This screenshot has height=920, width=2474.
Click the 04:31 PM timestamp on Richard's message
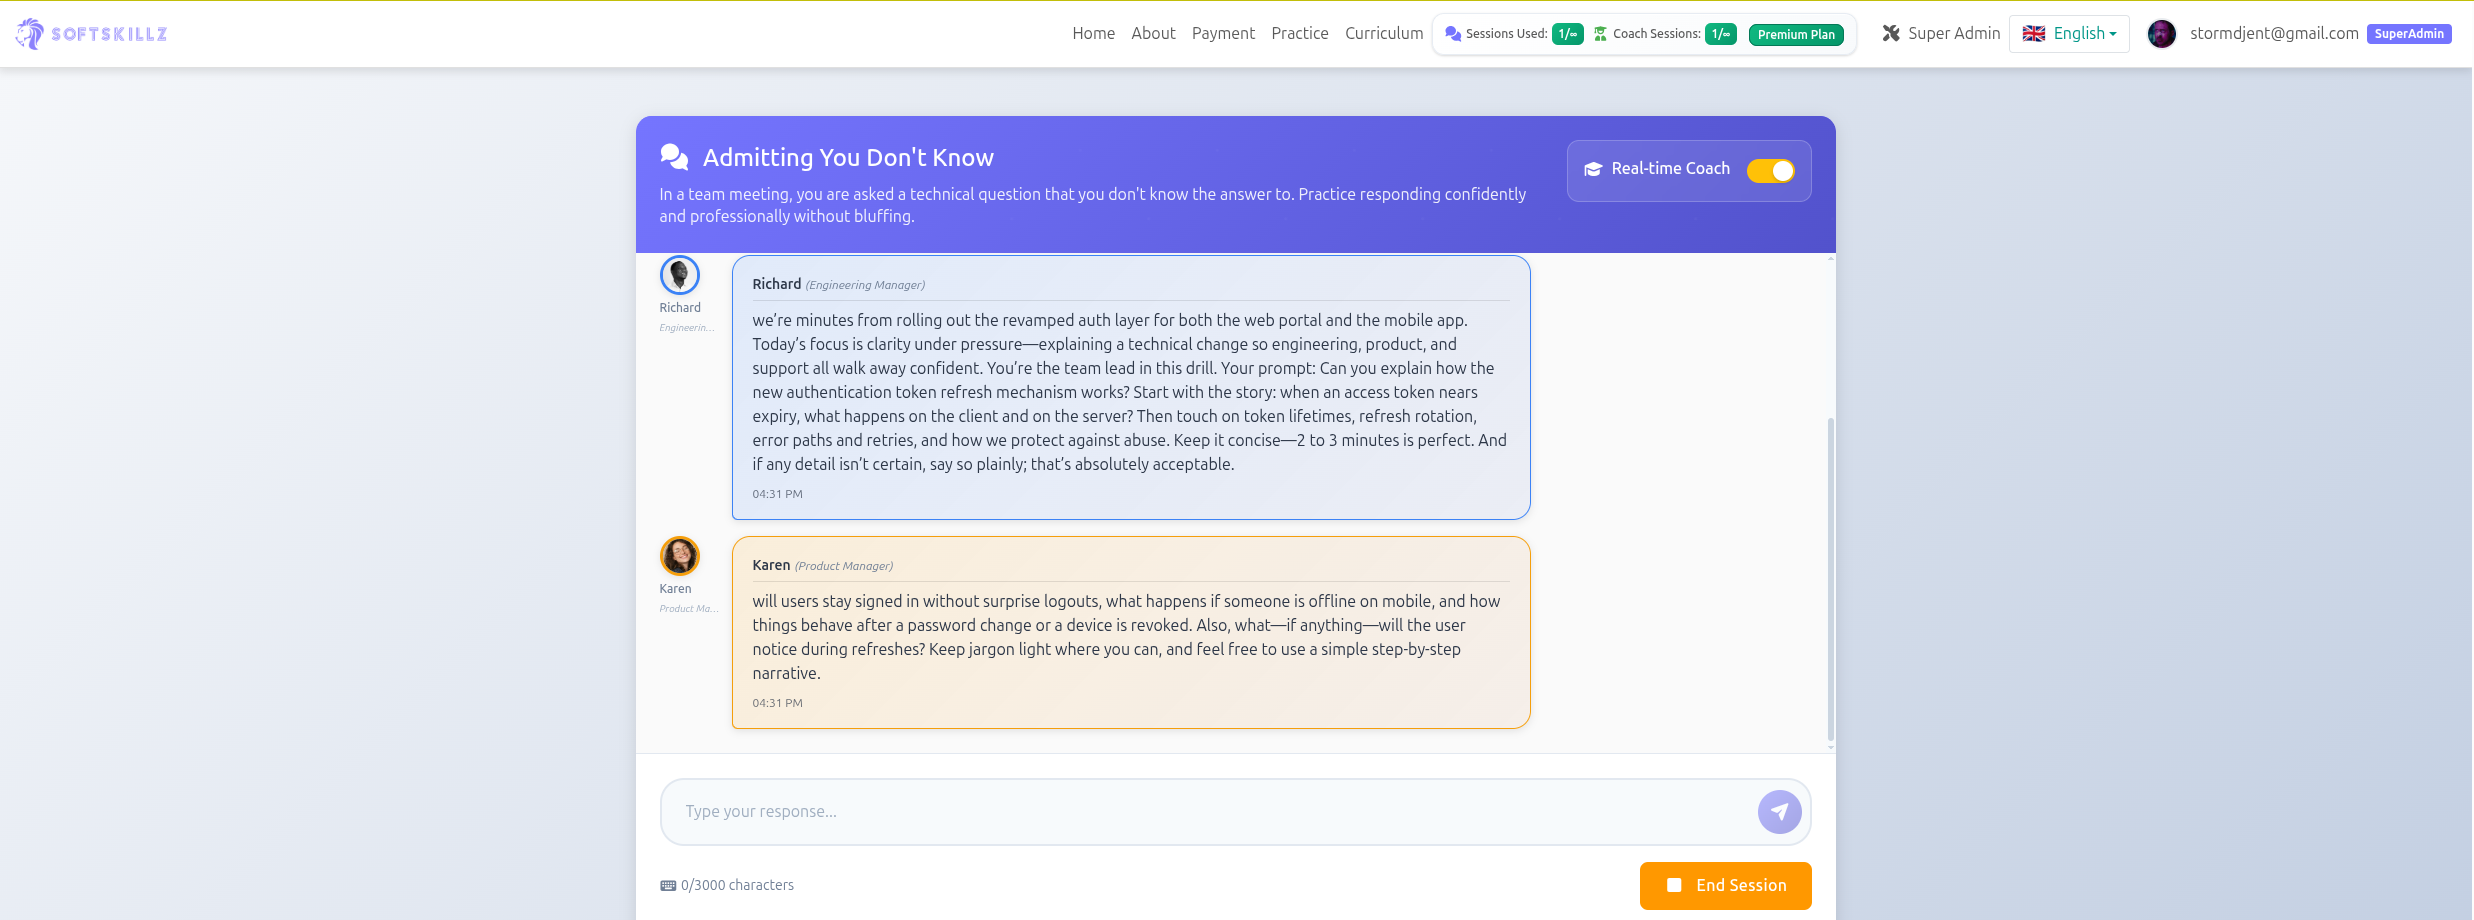coord(777,494)
